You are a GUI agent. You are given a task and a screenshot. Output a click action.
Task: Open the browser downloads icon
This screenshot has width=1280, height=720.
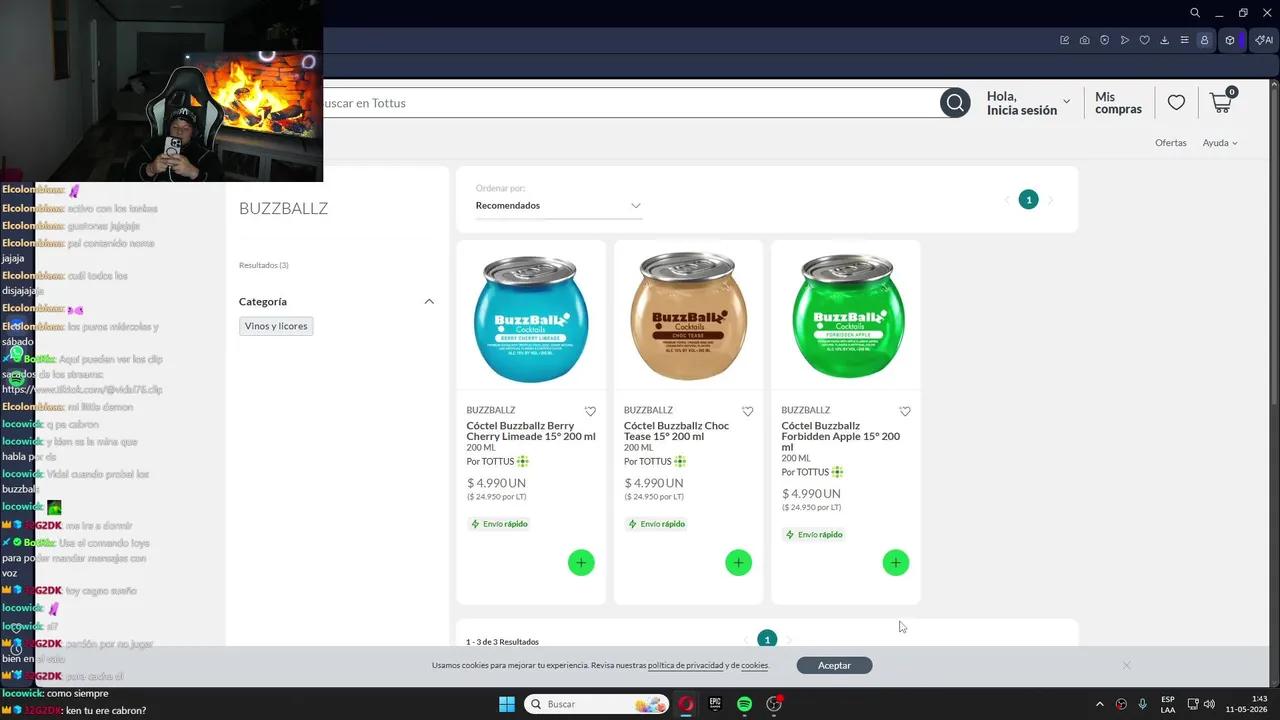(1165, 40)
